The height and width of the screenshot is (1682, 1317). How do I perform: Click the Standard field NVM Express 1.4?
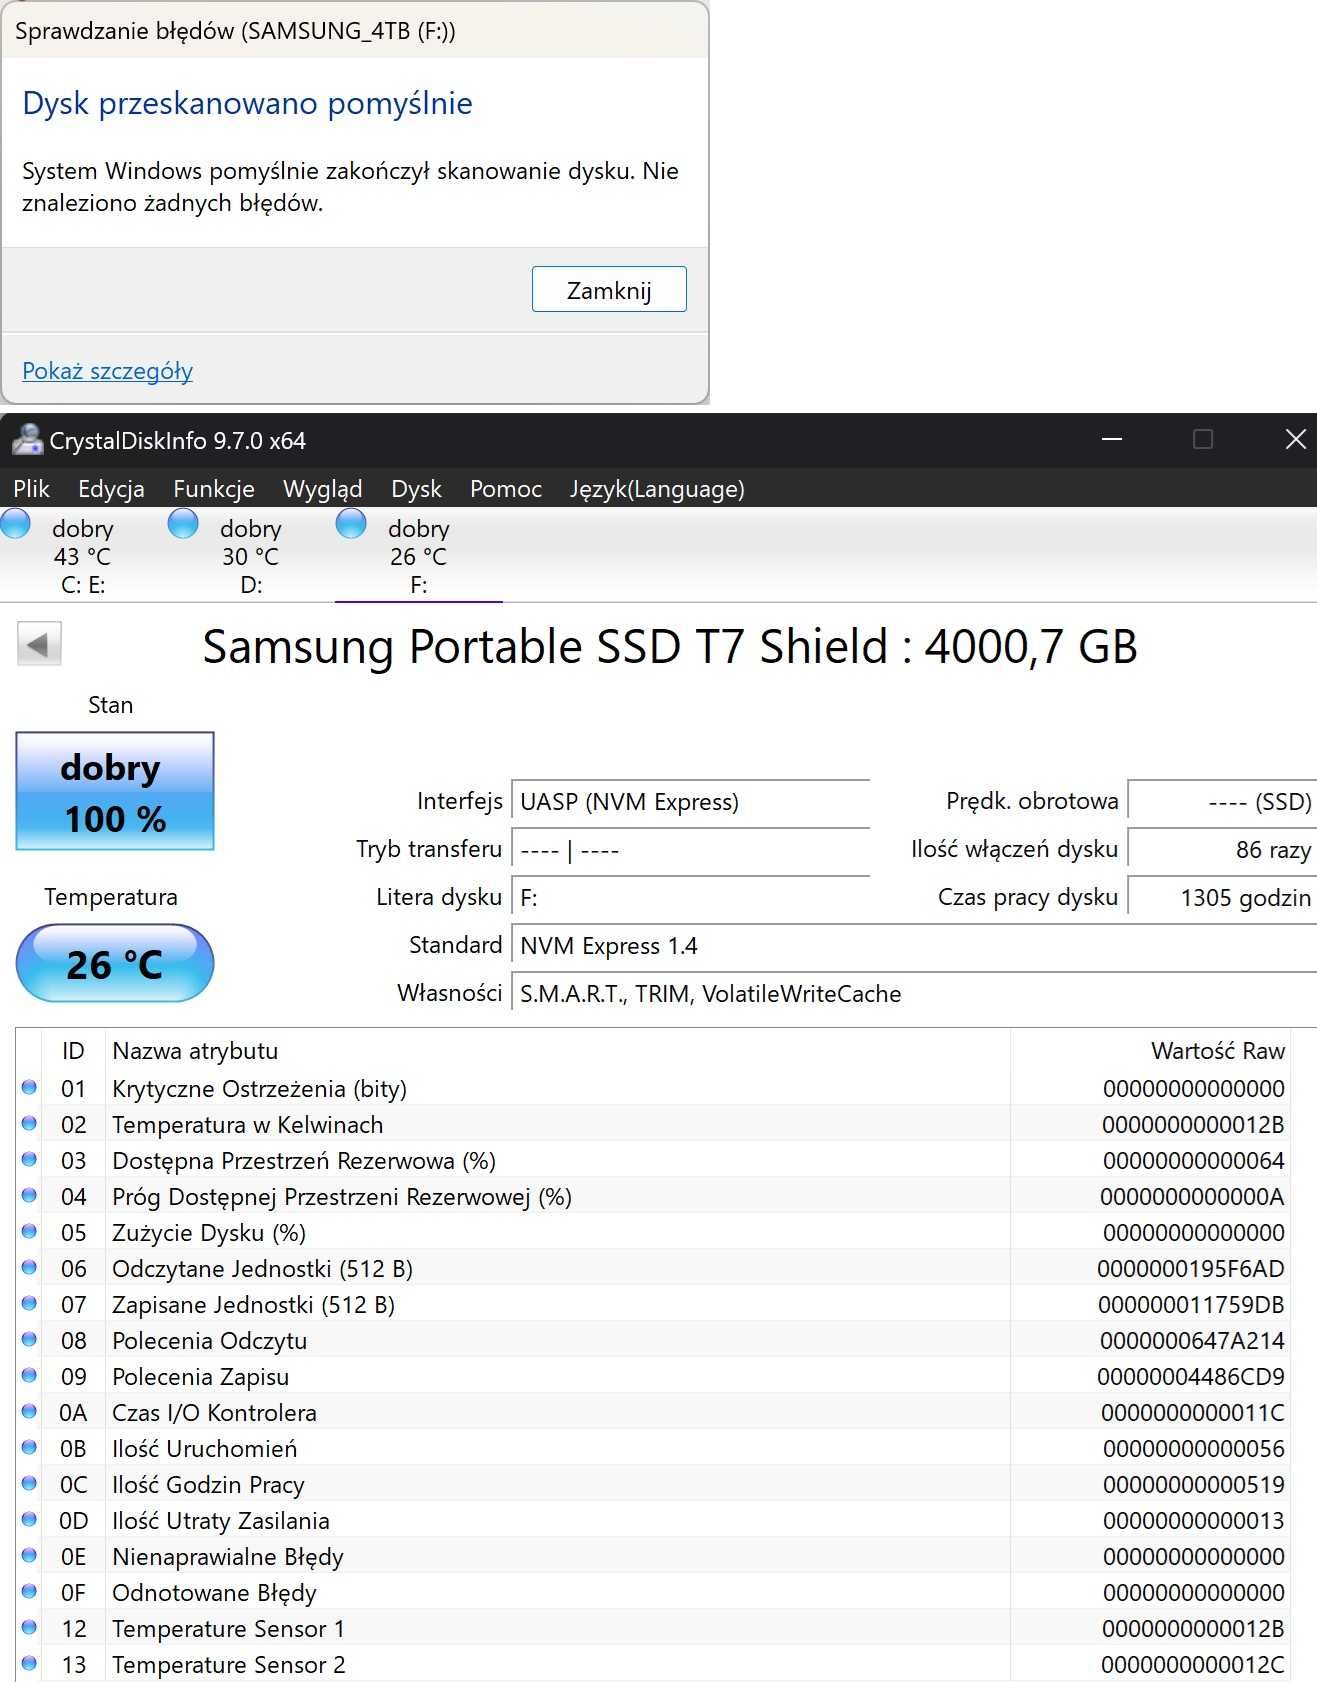[914, 946]
